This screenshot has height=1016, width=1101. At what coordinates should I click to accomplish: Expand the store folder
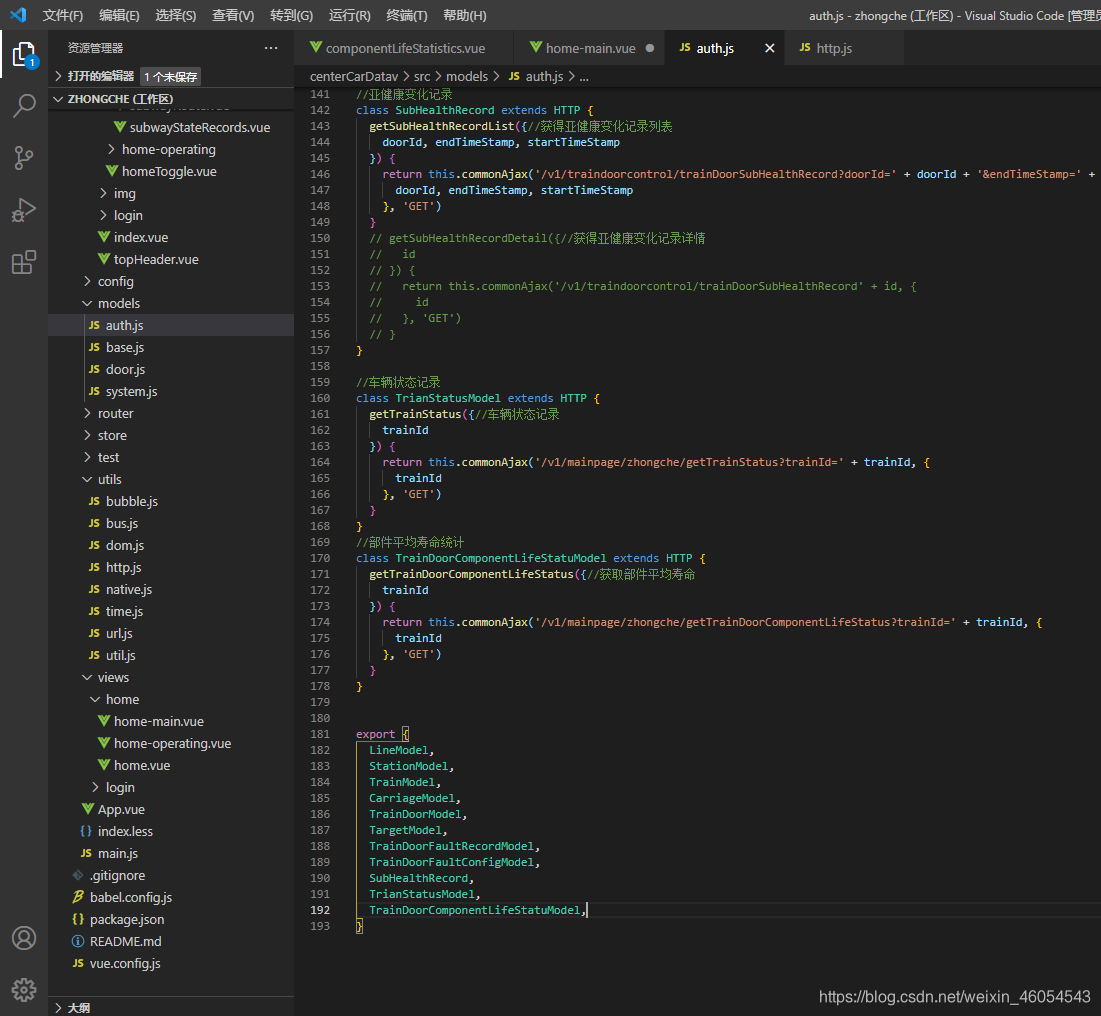(112, 435)
